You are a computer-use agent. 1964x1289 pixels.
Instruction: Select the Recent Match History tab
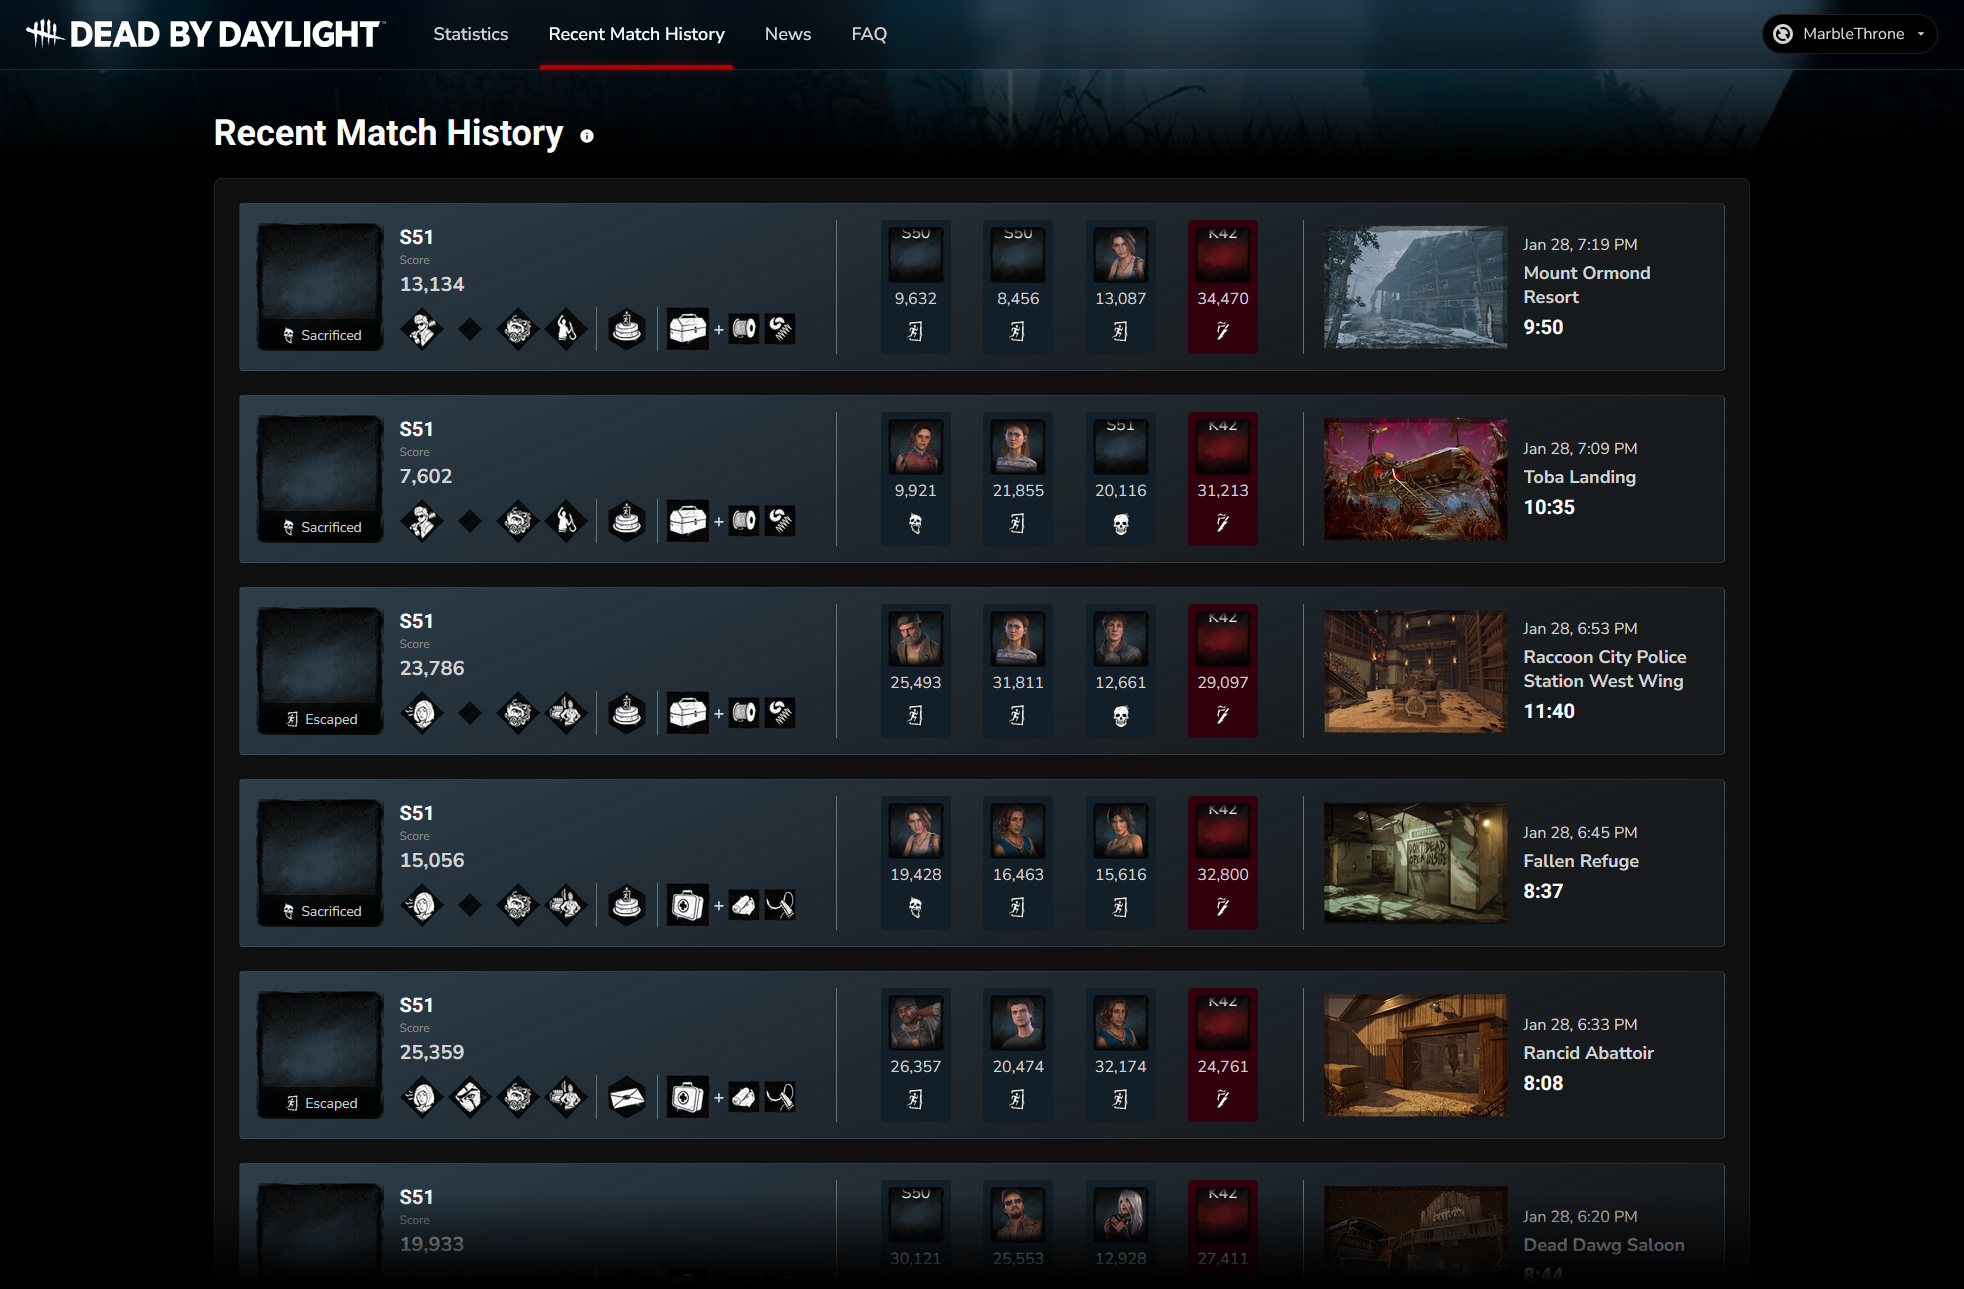tap(637, 34)
